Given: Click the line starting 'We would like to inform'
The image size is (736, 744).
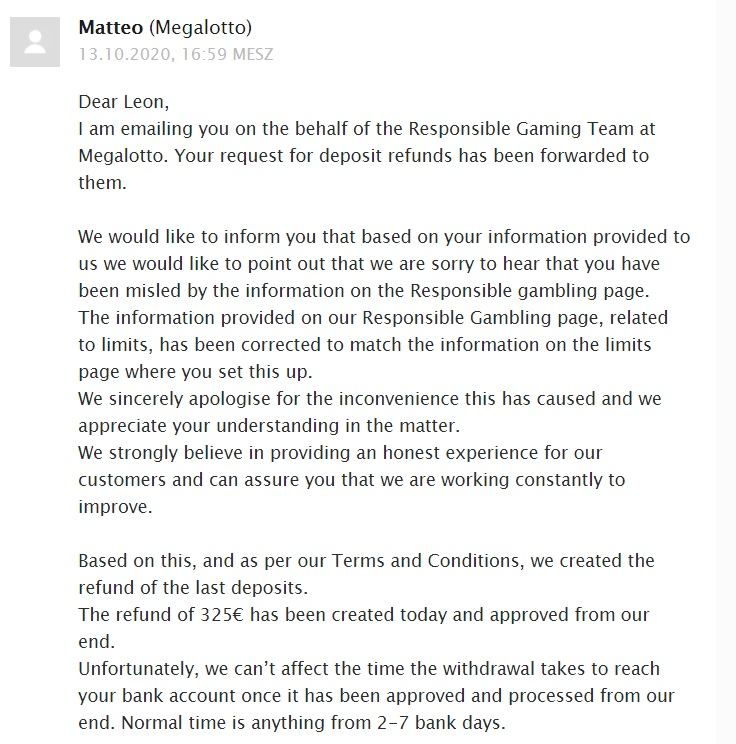Looking at the screenshot, I should pos(384,237).
